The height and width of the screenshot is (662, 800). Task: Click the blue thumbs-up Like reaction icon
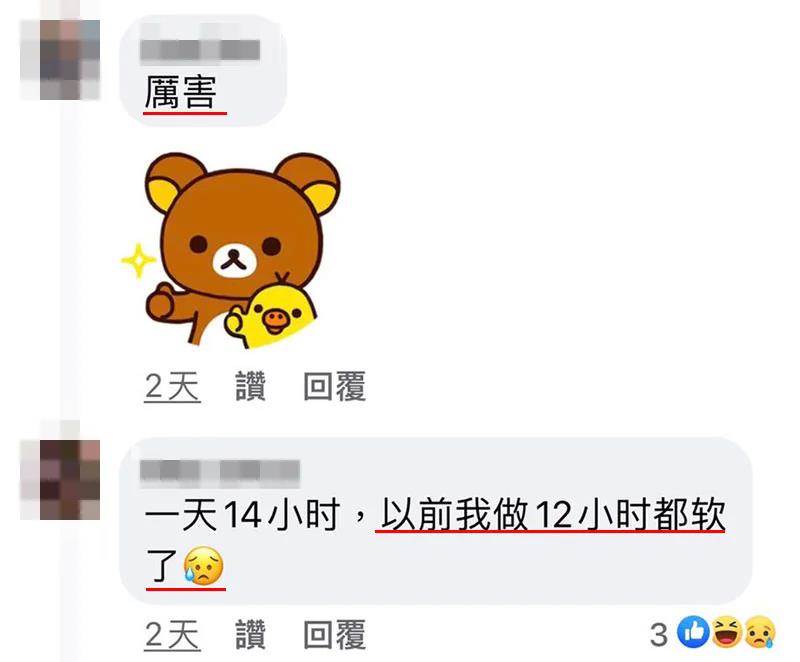[693, 632]
